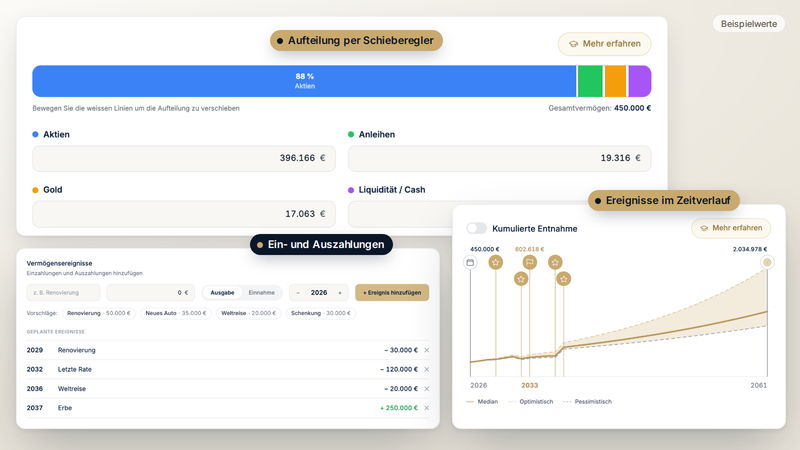Click the Gold amount input field
The width and height of the screenshot is (800, 450).
click(184, 214)
